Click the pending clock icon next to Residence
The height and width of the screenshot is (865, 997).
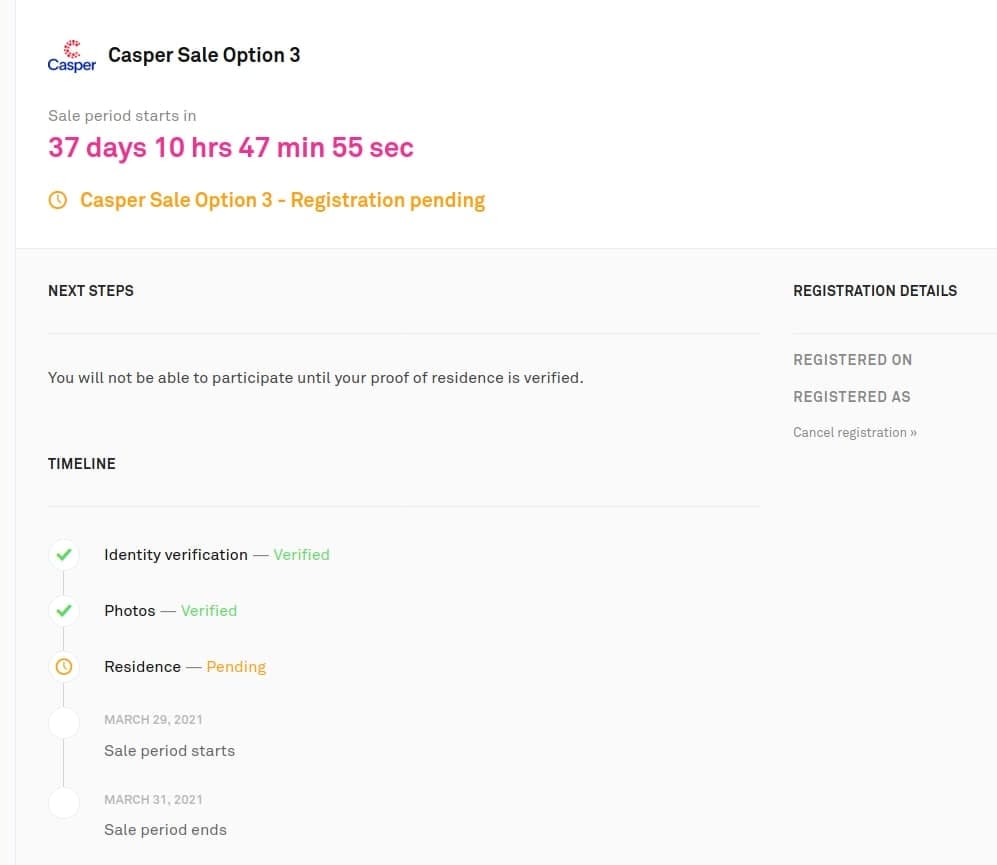64,667
